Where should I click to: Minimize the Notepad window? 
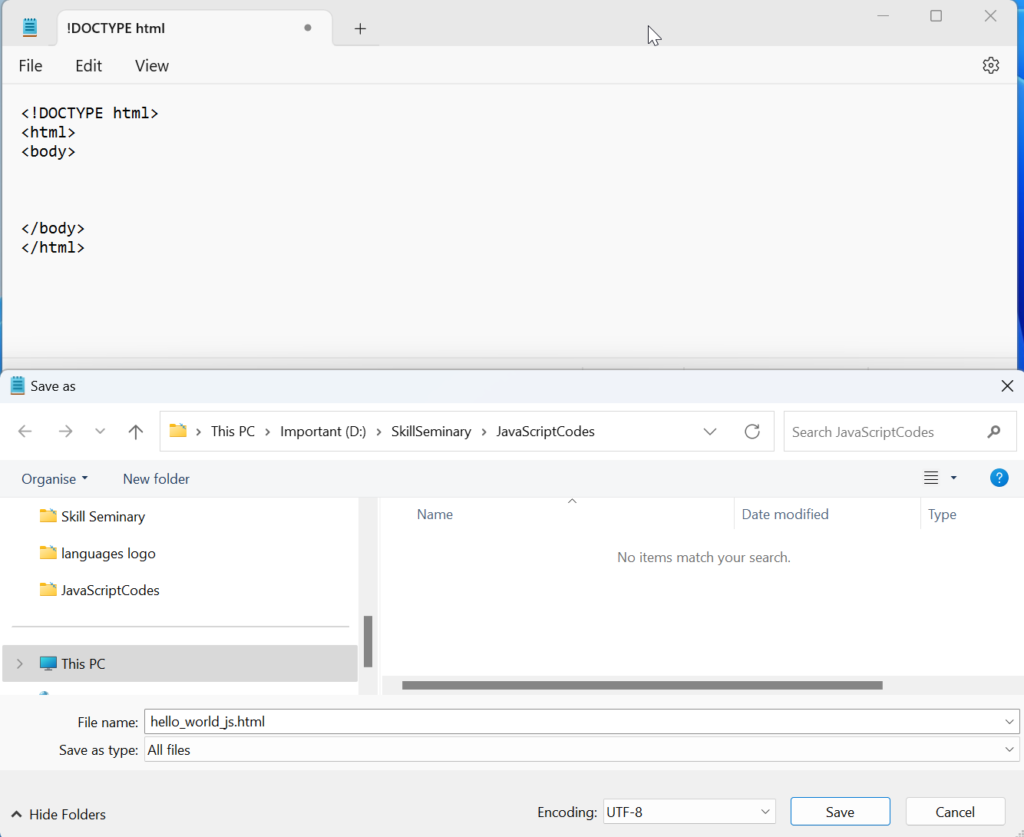883,16
